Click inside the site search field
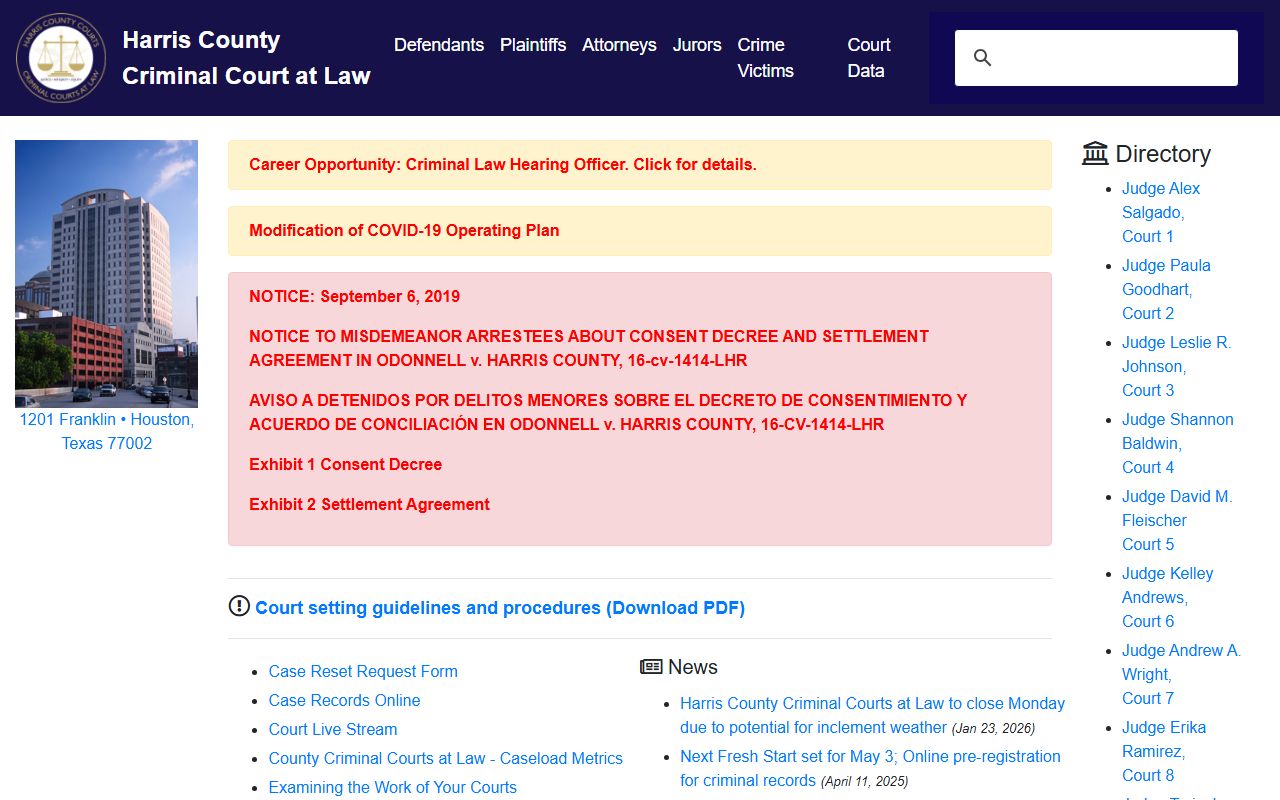The image size is (1280, 800). (1096, 58)
